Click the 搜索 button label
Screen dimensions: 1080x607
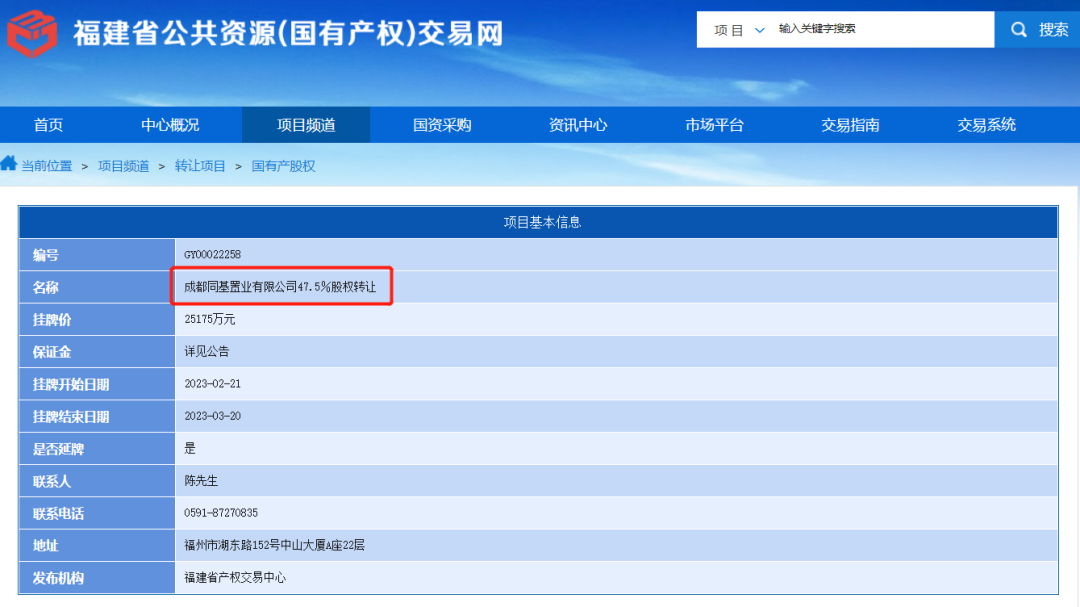[1054, 30]
